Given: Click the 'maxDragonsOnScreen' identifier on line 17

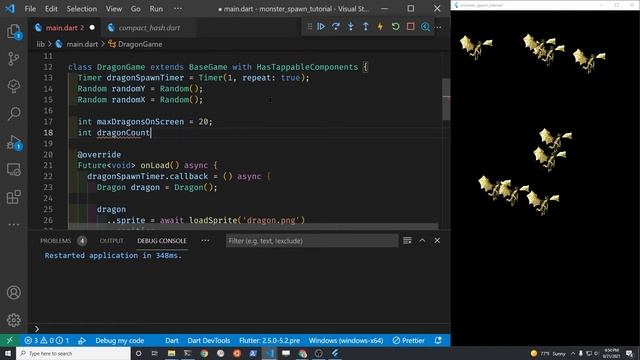Looking at the screenshot, I should 140,122.
